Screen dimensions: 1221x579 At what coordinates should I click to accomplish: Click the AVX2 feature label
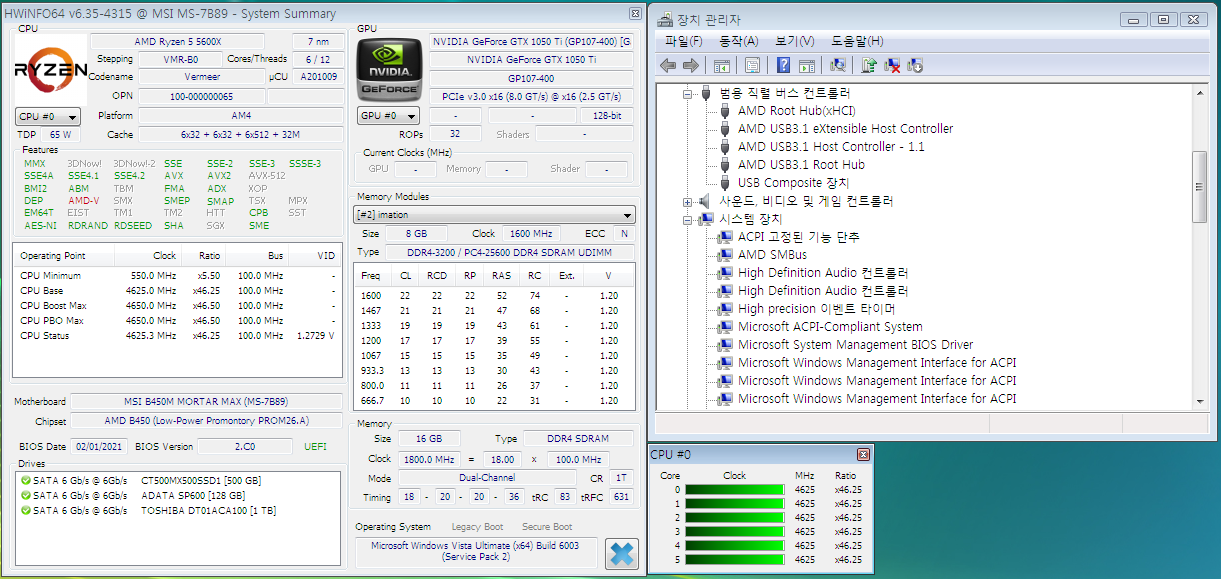[219, 176]
